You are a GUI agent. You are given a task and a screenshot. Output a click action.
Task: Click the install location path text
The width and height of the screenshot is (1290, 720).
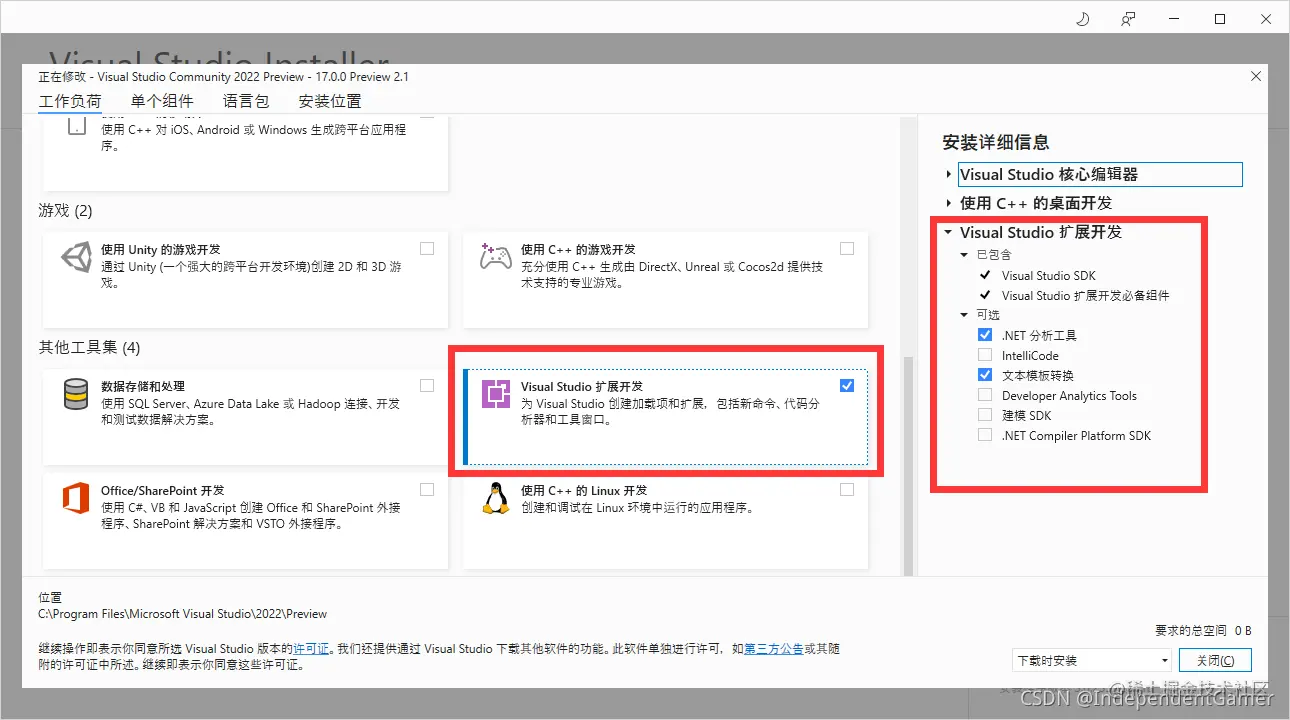pos(182,614)
